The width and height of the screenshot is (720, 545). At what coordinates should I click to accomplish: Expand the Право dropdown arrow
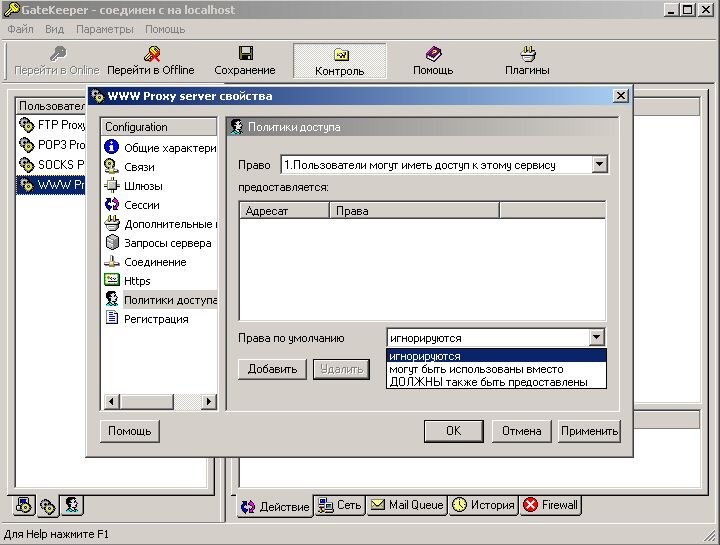point(599,164)
